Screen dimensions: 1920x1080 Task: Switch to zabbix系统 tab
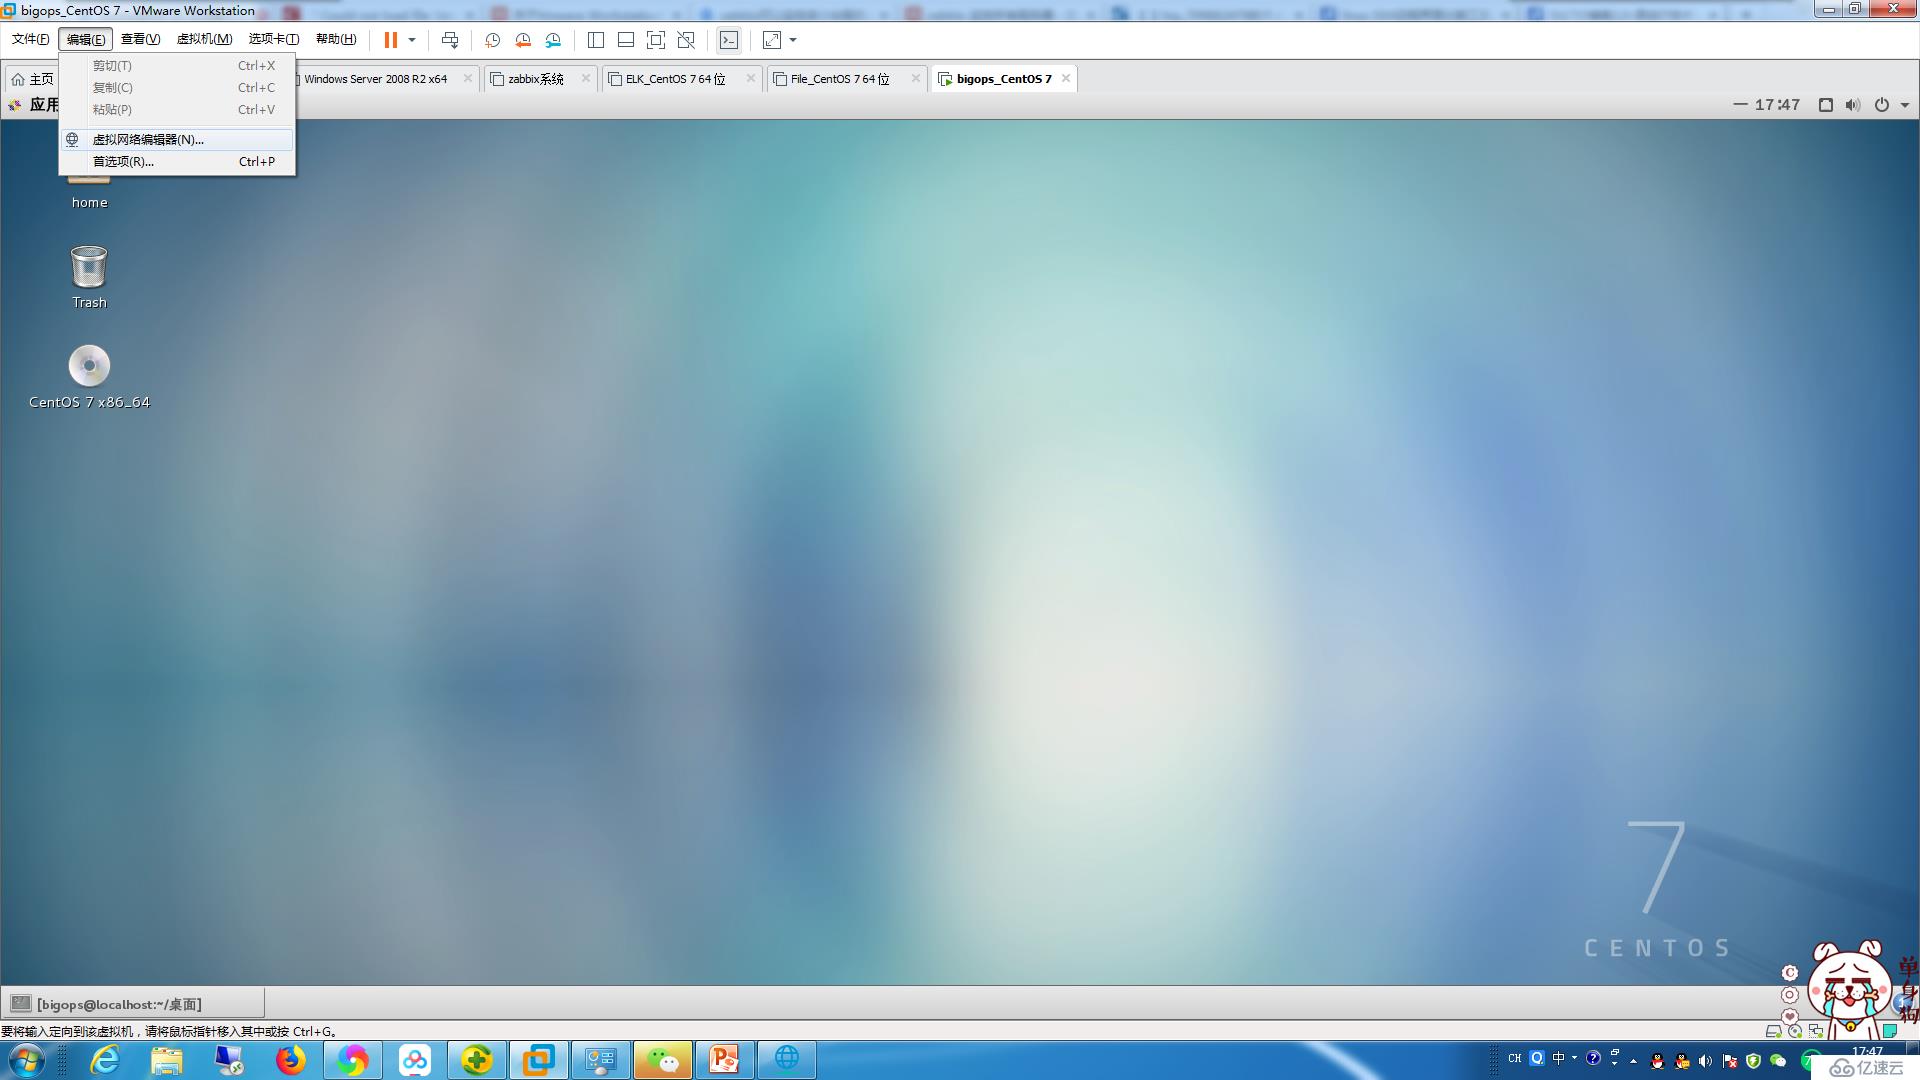coord(533,78)
